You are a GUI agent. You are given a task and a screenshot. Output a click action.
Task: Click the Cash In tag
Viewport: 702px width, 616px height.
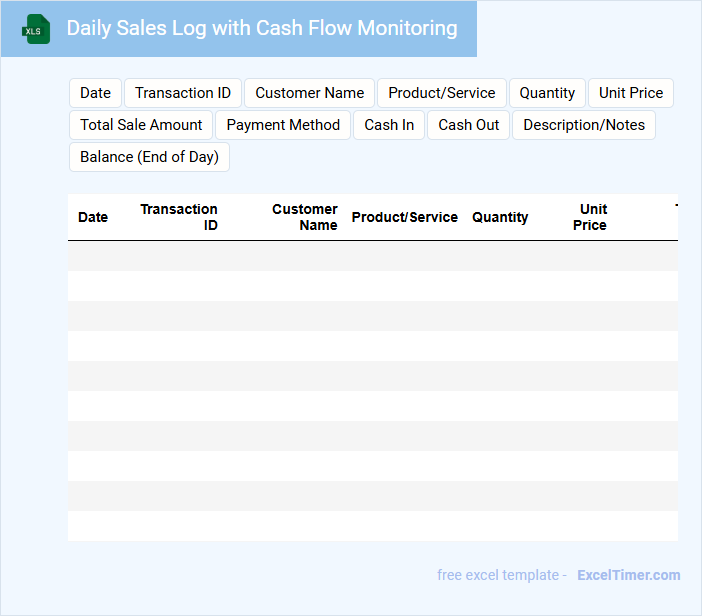pyautogui.click(x=389, y=125)
